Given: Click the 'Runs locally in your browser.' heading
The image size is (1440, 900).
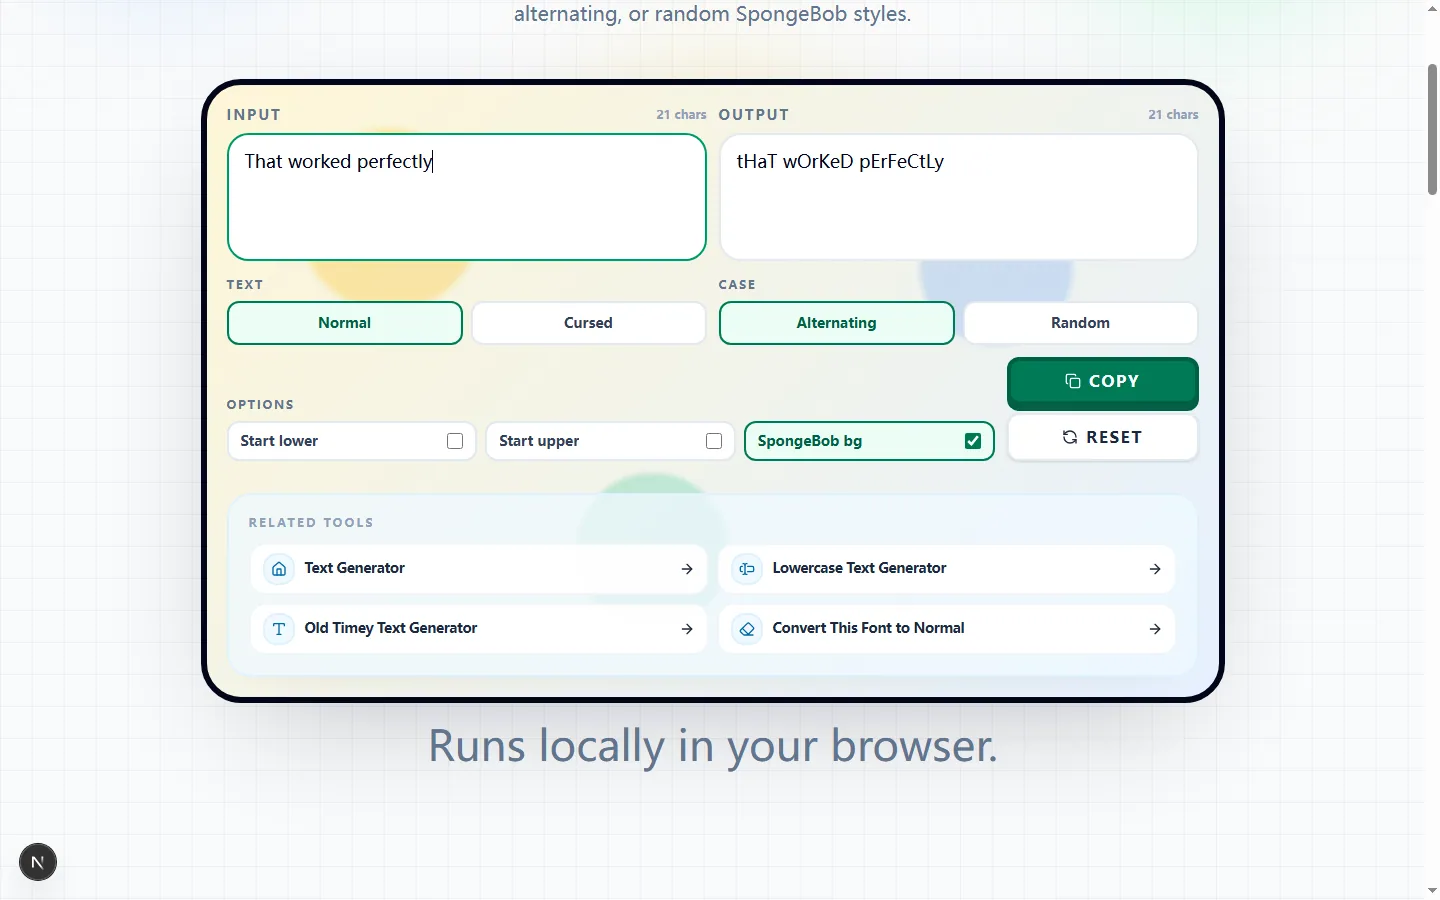Looking at the screenshot, I should (x=713, y=746).
